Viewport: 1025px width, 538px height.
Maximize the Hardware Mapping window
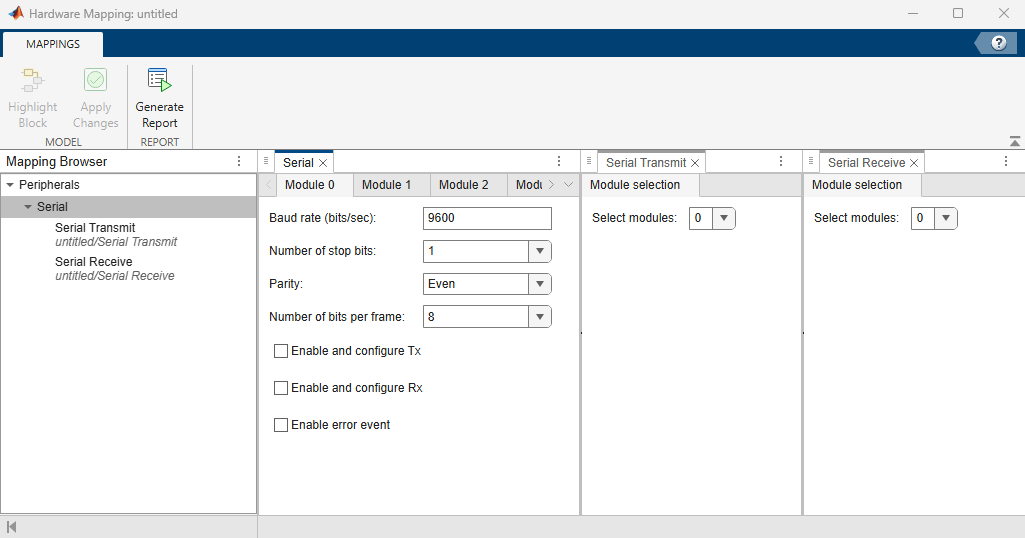click(958, 13)
